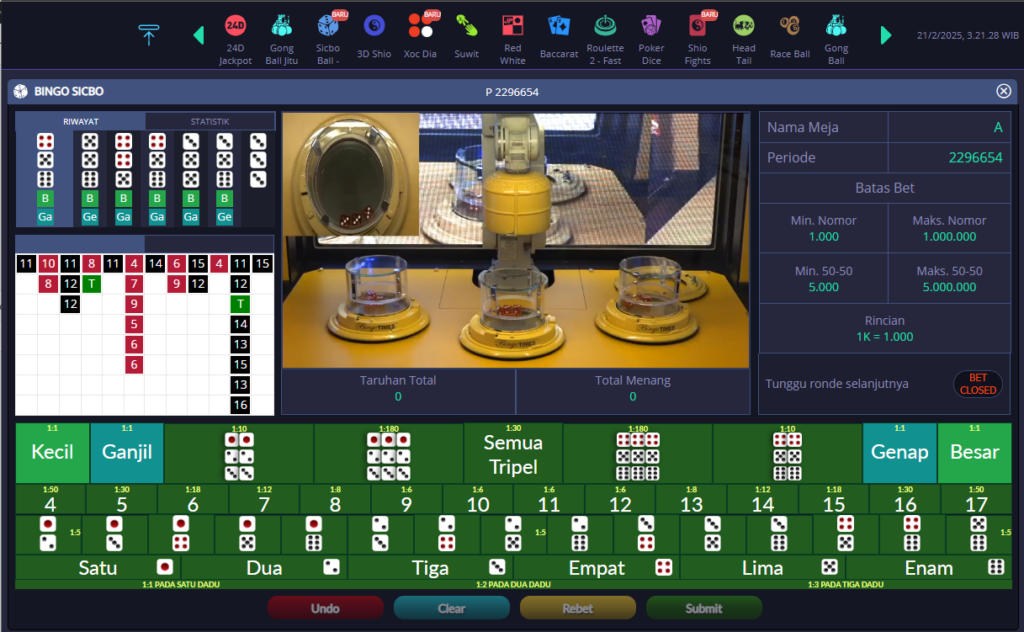Viewport: 1024px width, 632px height.
Task: Switch to the Statistik tab
Action: coord(210,121)
